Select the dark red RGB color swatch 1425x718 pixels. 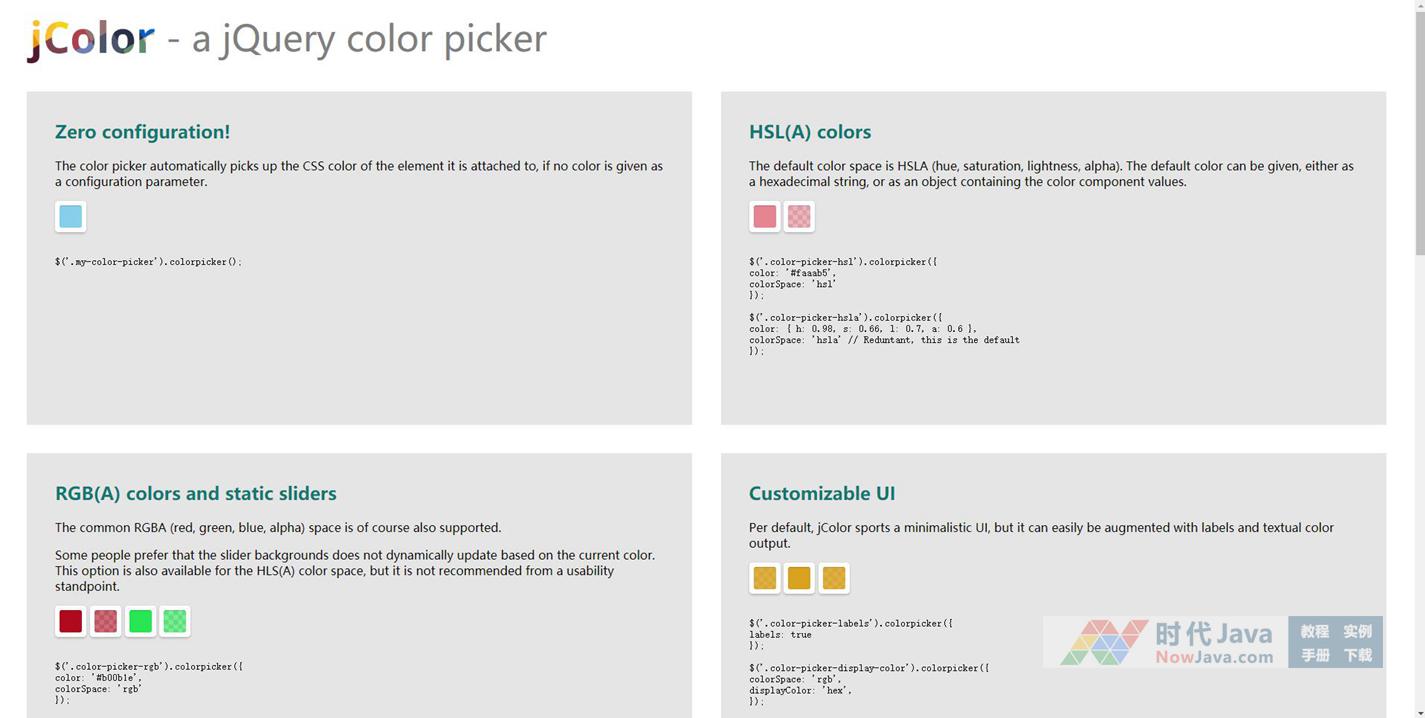click(70, 621)
